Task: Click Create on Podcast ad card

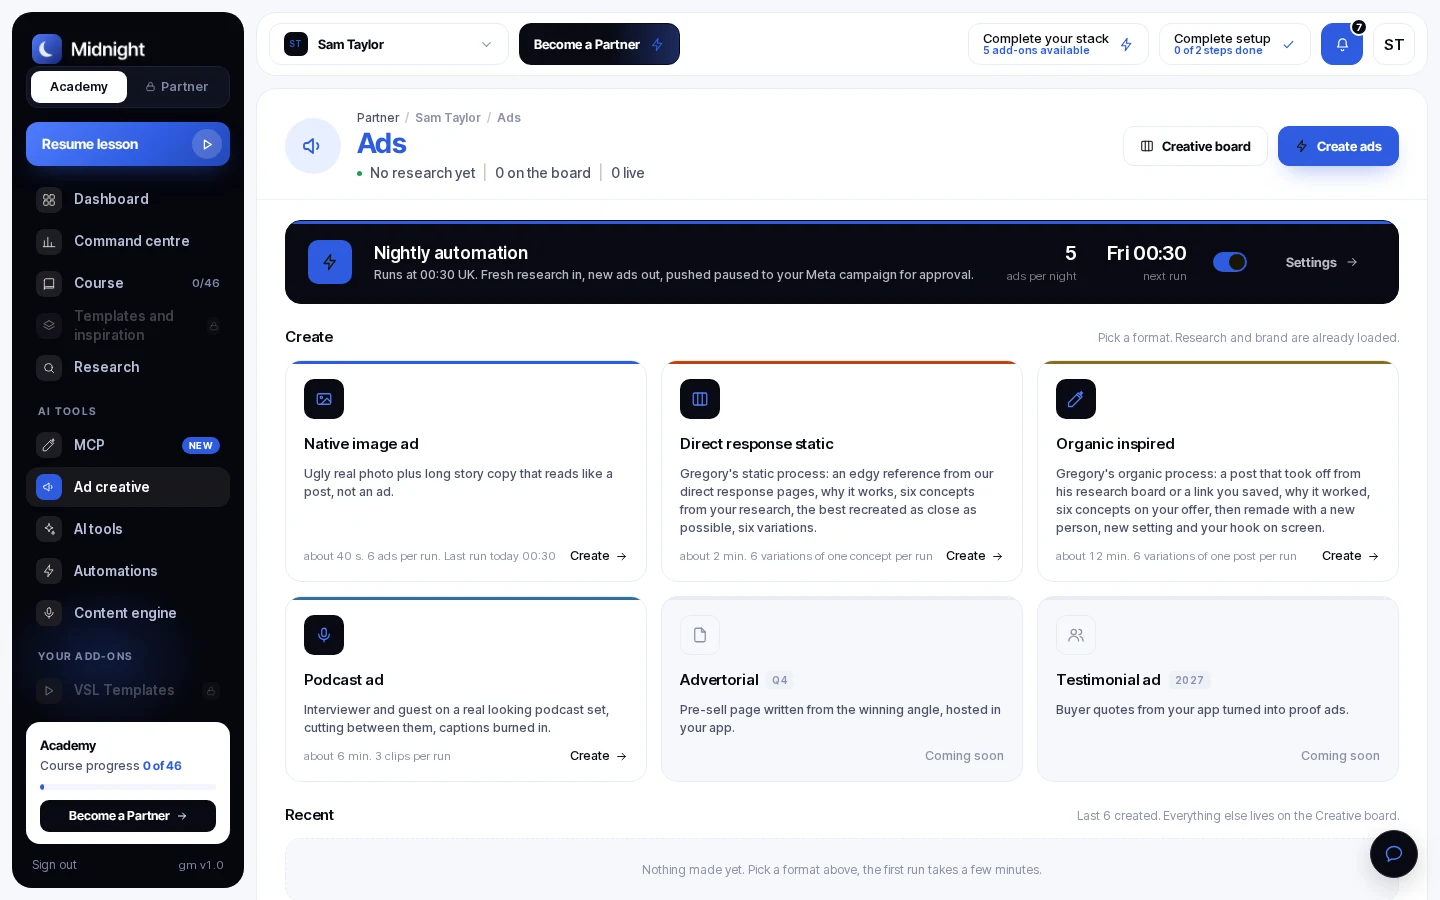Action: click(598, 756)
